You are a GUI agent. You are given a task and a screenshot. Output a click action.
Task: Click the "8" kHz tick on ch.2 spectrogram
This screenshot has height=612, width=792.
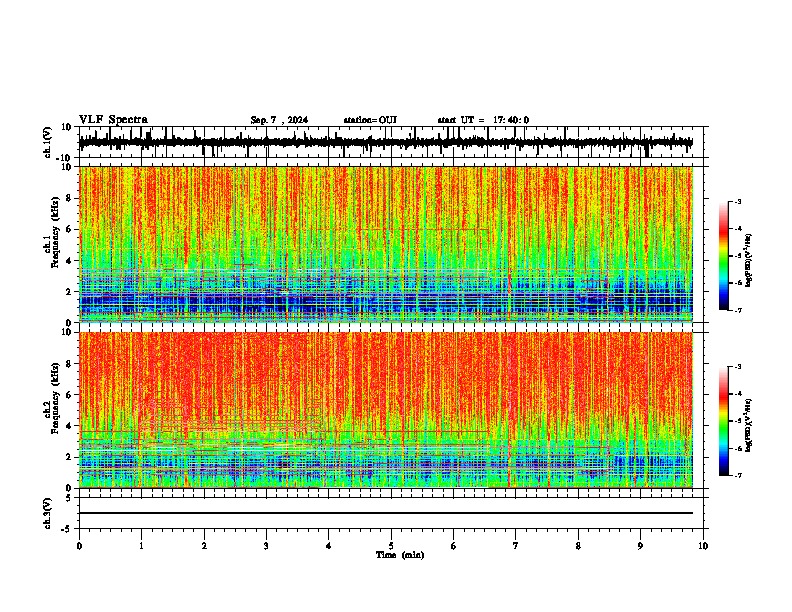coord(70,364)
